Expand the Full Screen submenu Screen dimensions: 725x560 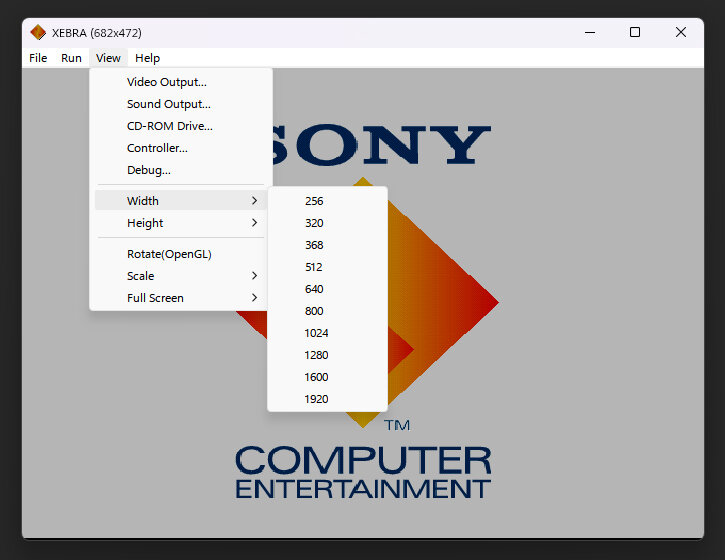180,298
